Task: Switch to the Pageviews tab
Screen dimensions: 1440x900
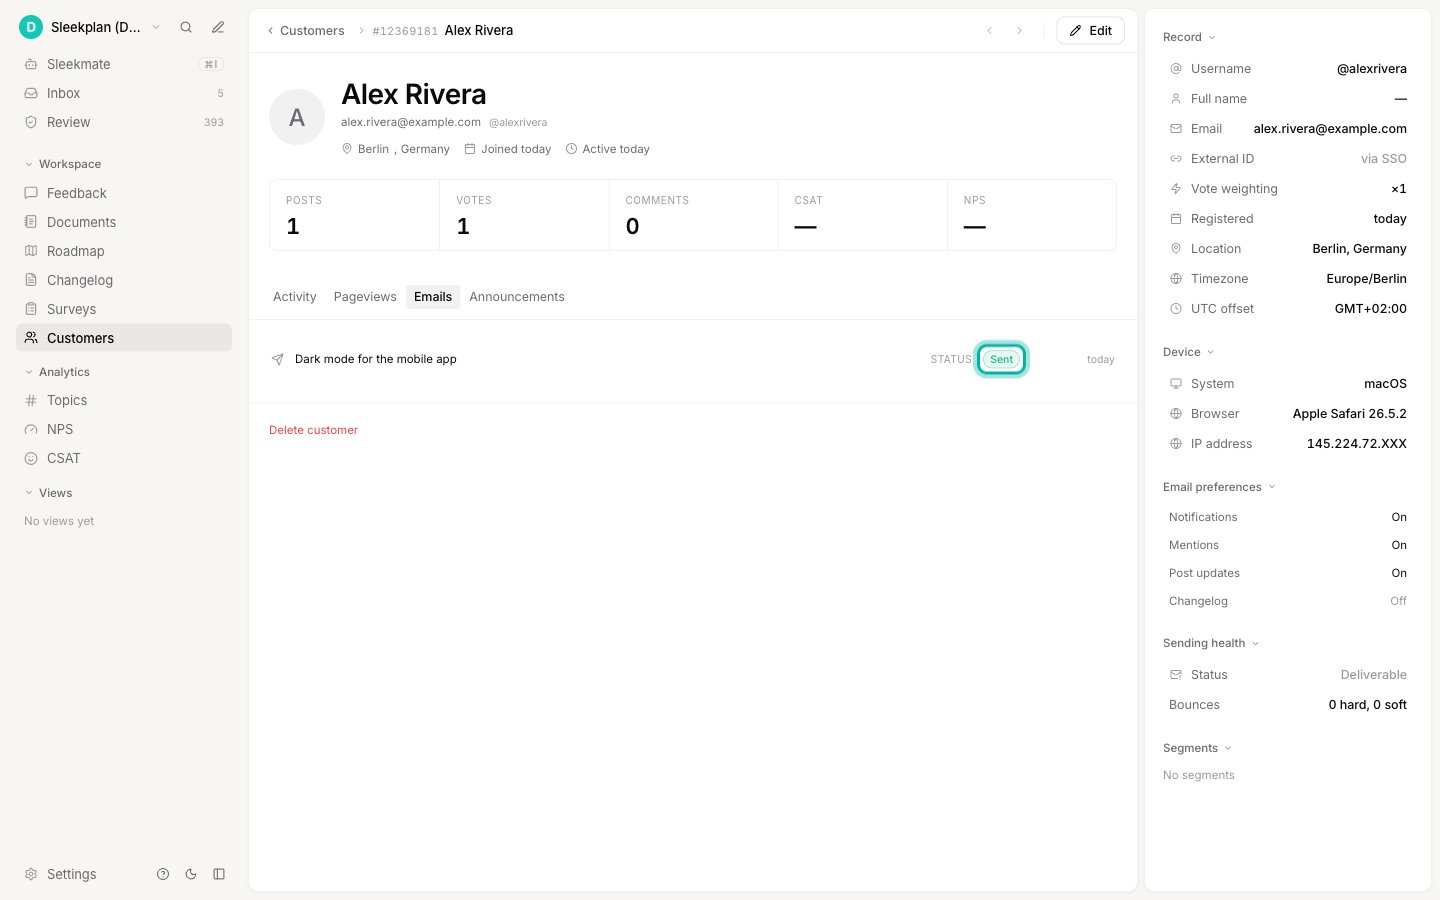Action: pyautogui.click(x=365, y=297)
